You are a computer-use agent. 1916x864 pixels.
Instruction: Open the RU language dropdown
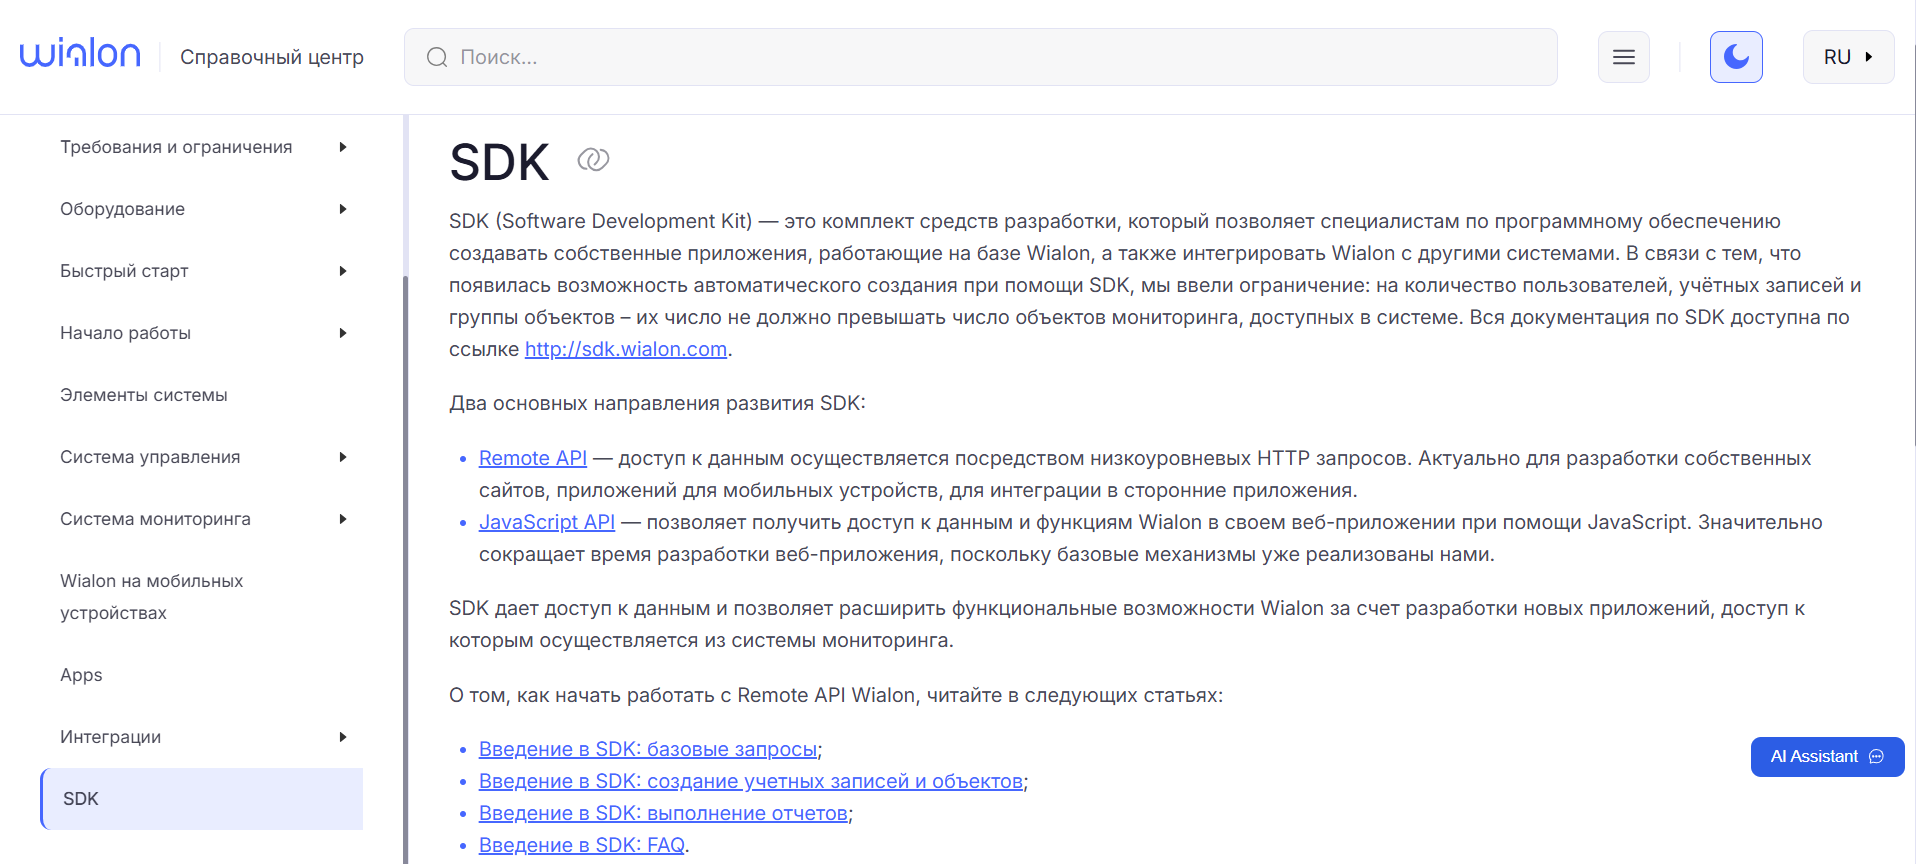(x=1847, y=57)
